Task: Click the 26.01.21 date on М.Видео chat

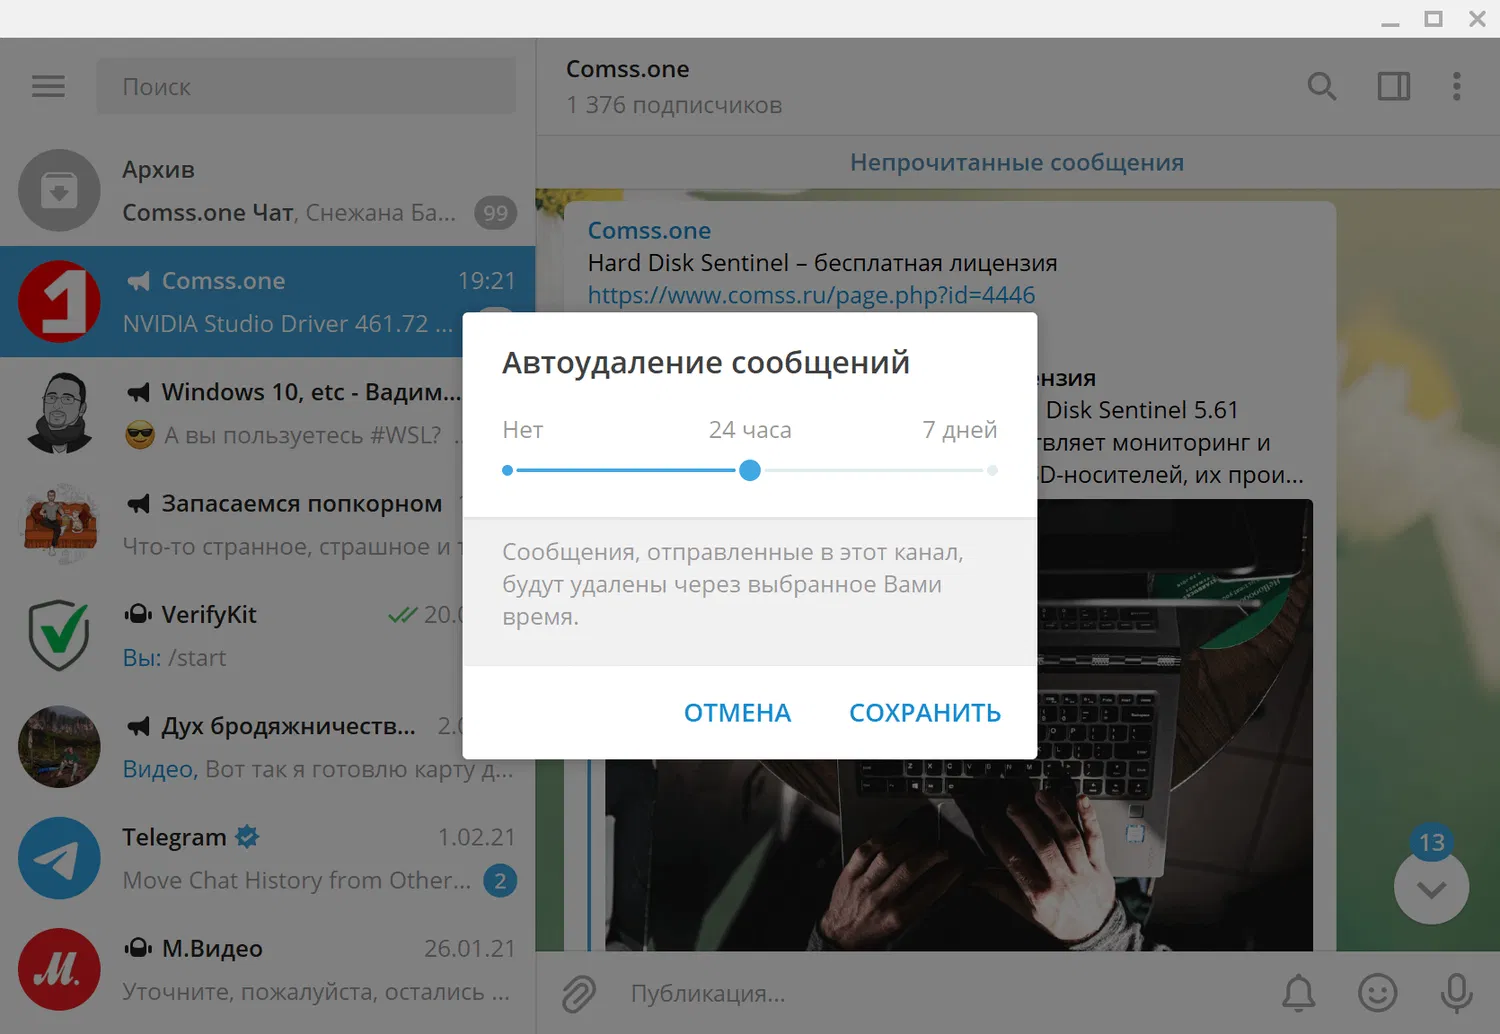Action: [x=470, y=948]
